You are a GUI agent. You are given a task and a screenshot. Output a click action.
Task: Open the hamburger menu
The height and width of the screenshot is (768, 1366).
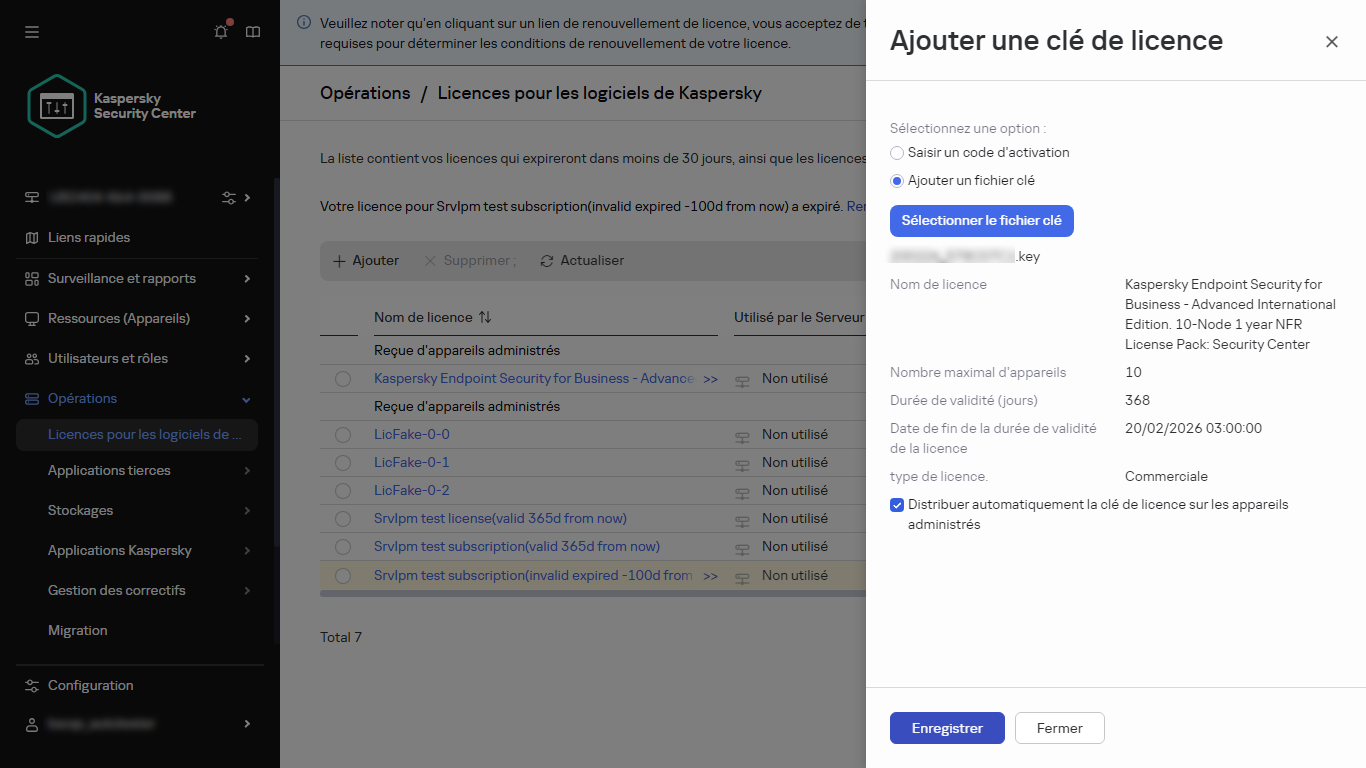31,32
